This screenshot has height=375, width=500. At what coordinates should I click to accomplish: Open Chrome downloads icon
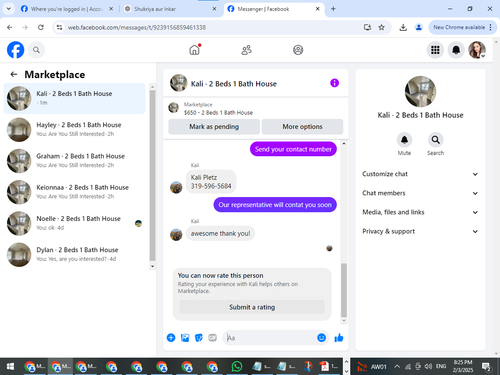(x=403, y=27)
